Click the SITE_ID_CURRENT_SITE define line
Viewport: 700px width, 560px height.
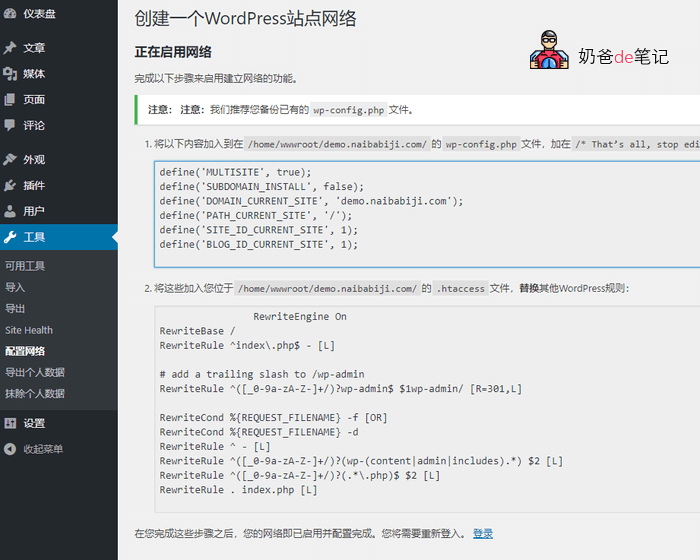(x=258, y=230)
